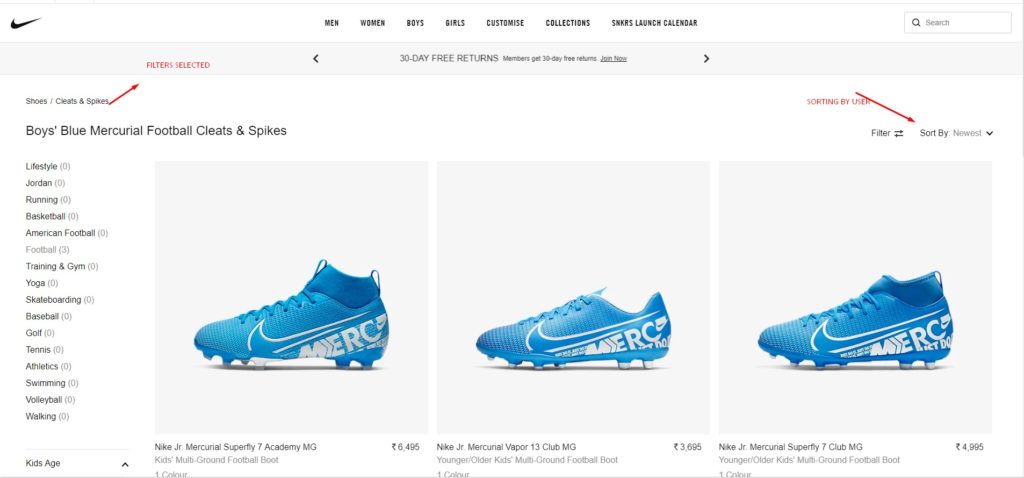This screenshot has height=478, width=1024.
Task: Open the Collections menu
Action: click(567, 23)
